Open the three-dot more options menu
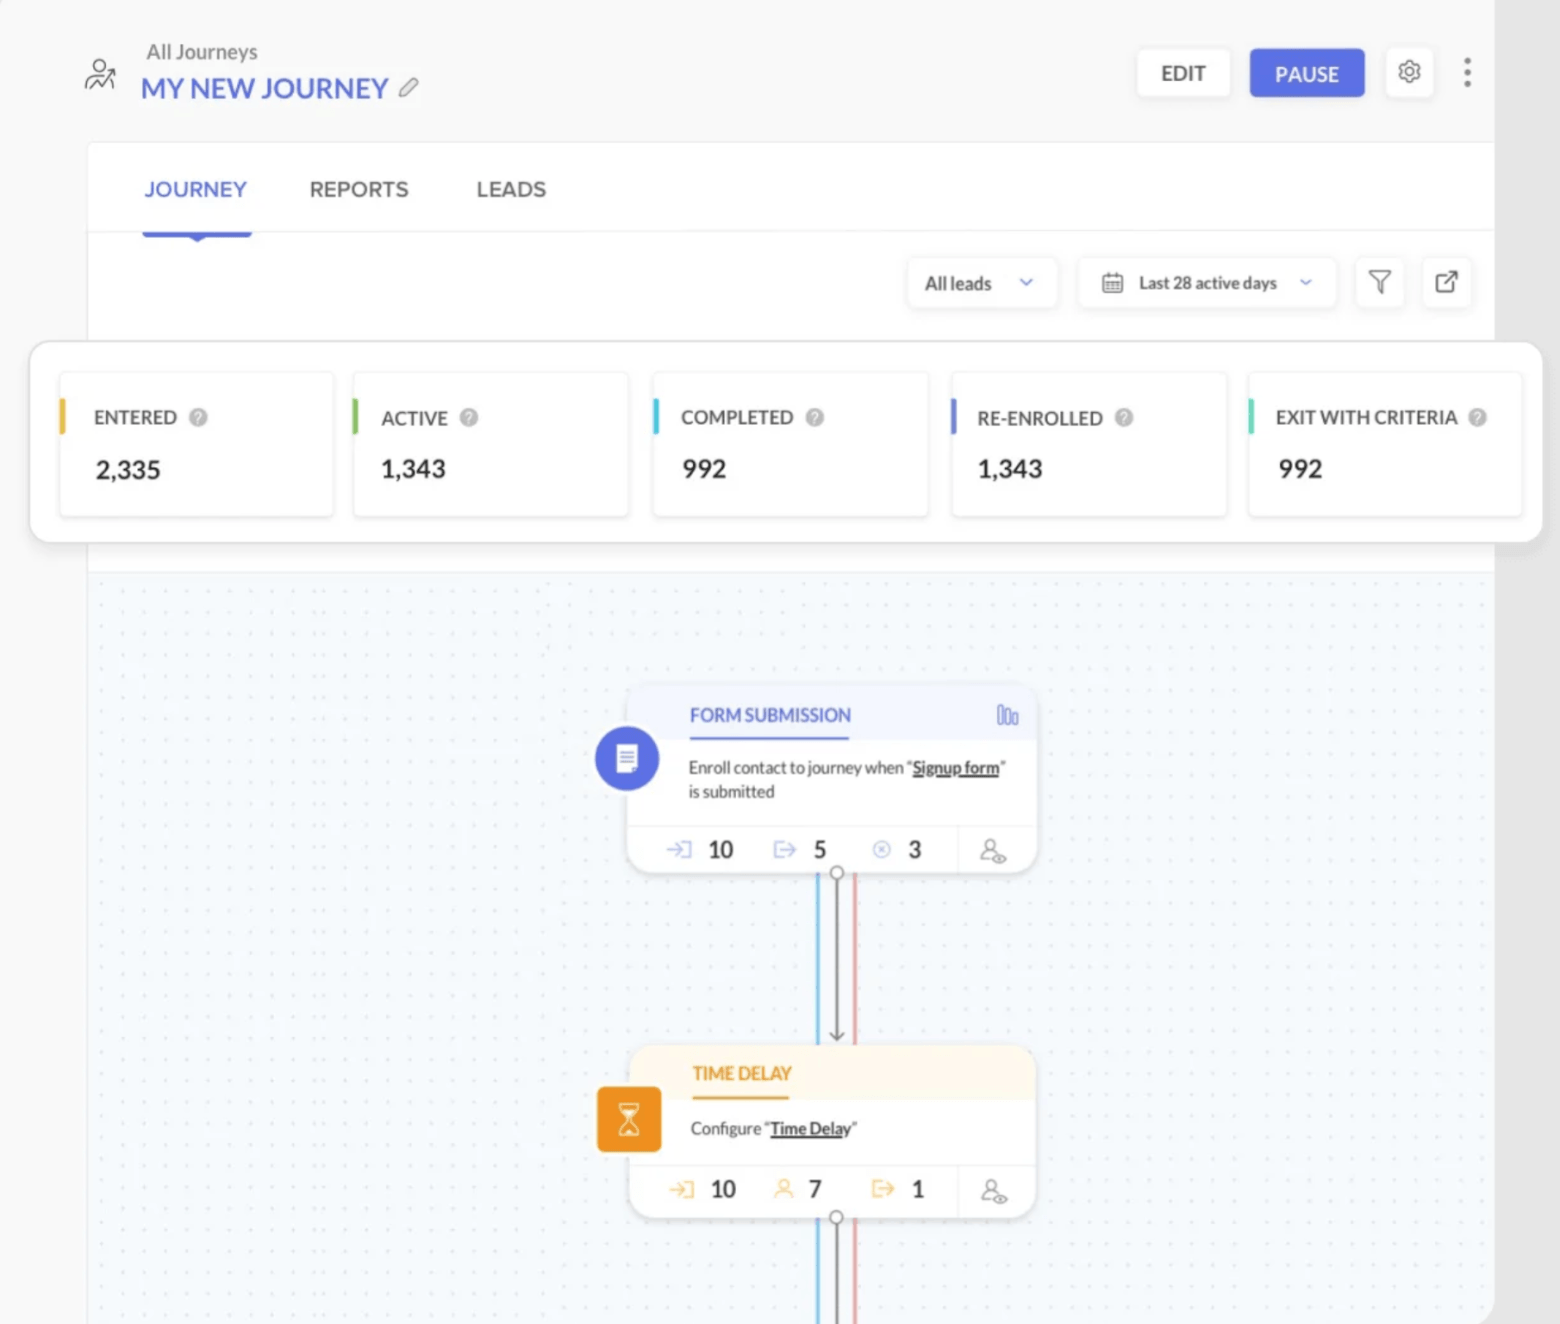Viewport: 1560px width, 1324px height. coord(1467,72)
